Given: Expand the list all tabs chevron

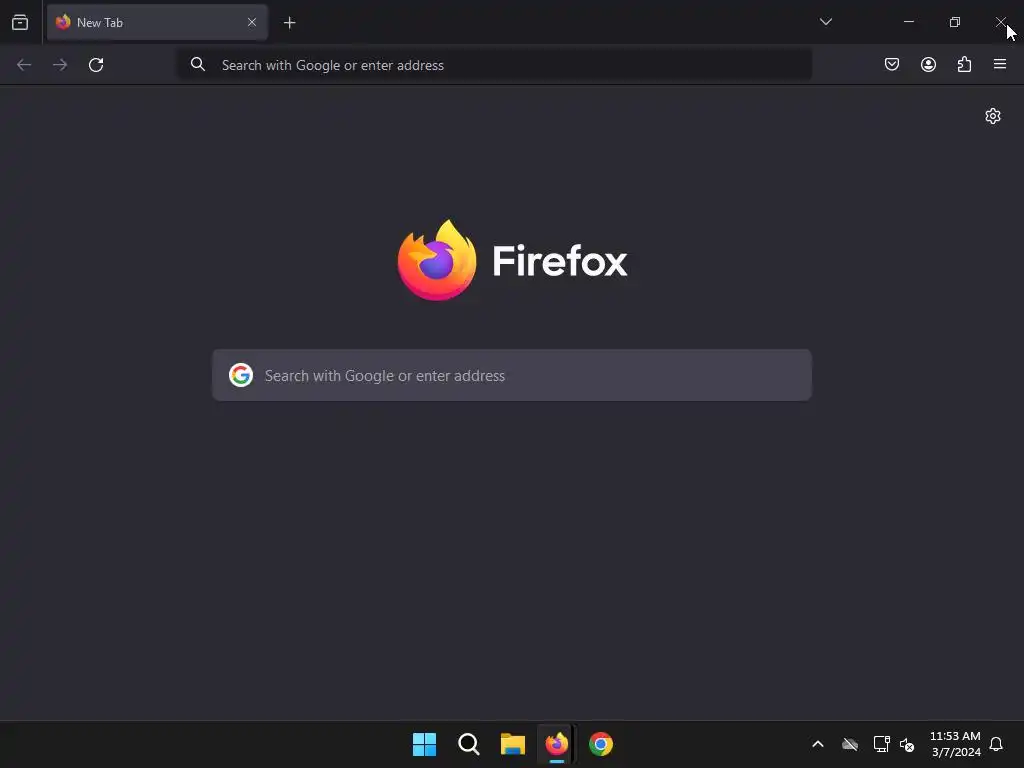Looking at the screenshot, I should [x=825, y=22].
